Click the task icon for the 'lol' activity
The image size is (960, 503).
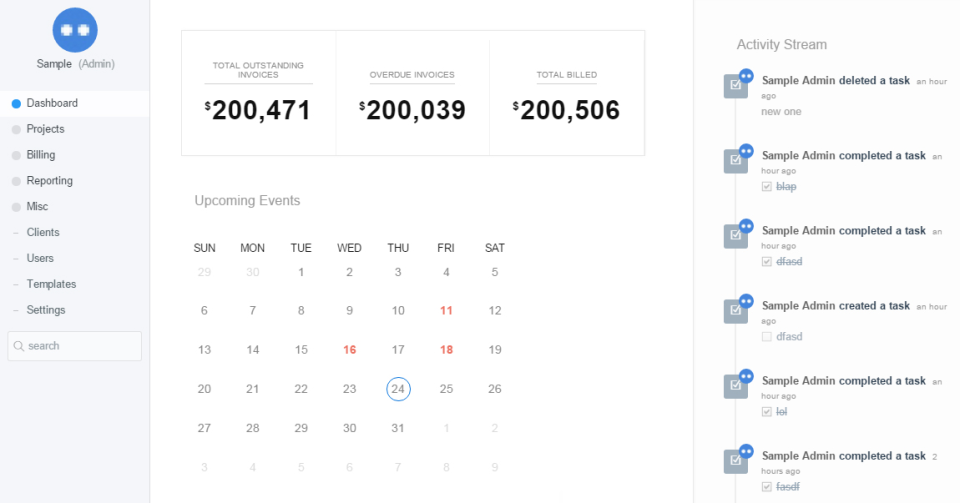[735, 386]
